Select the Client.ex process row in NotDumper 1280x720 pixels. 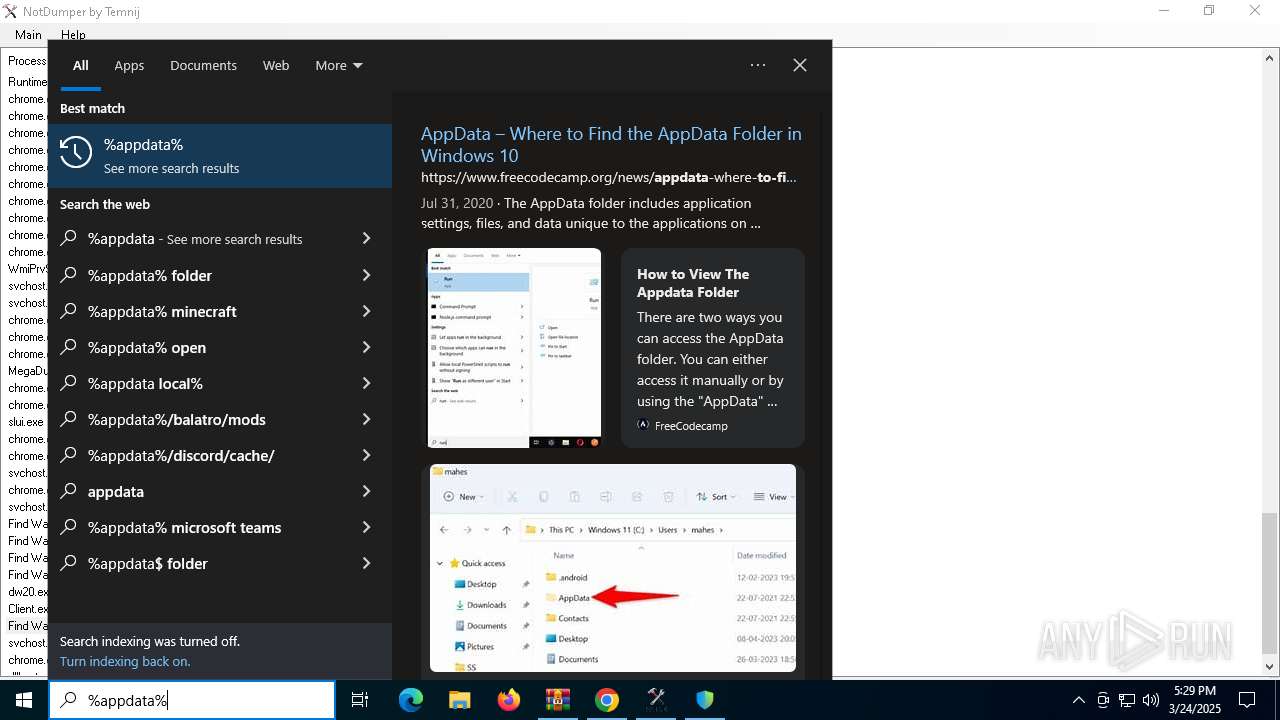27,609
